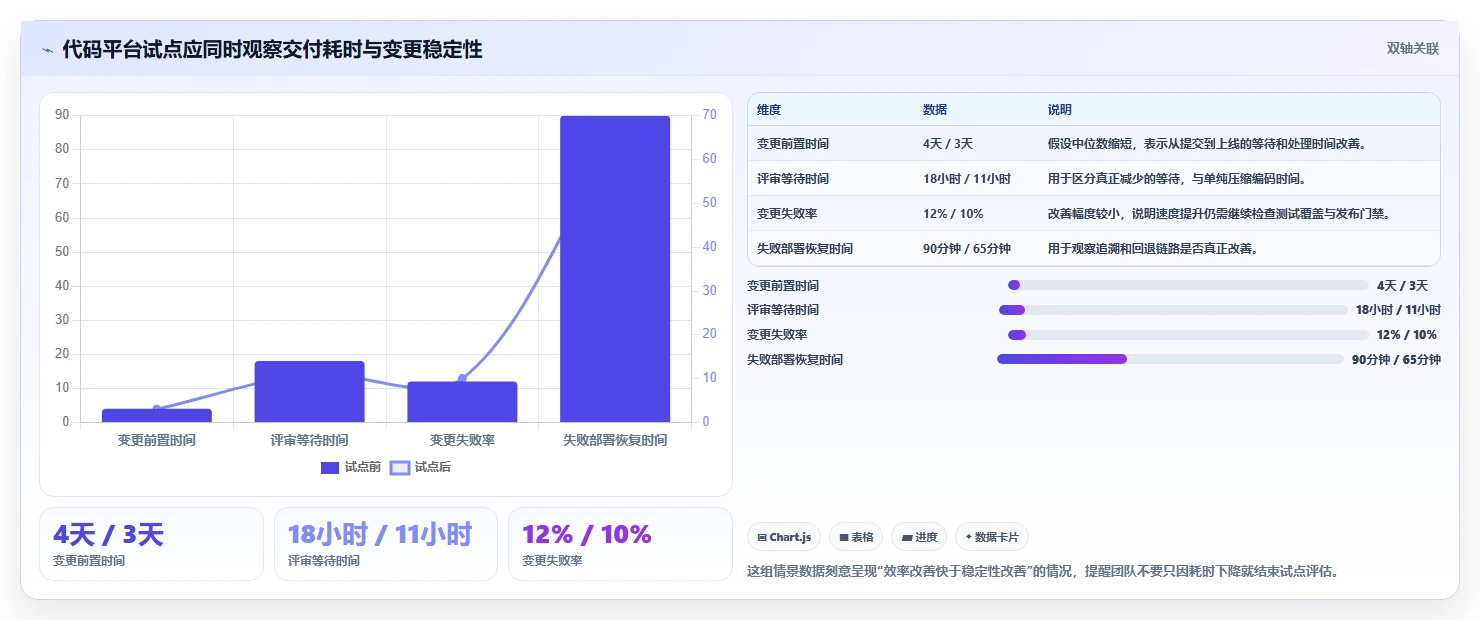This screenshot has width=1480, height=620.
Task: Click table cell 4天 / 3天
Action: coord(948,144)
